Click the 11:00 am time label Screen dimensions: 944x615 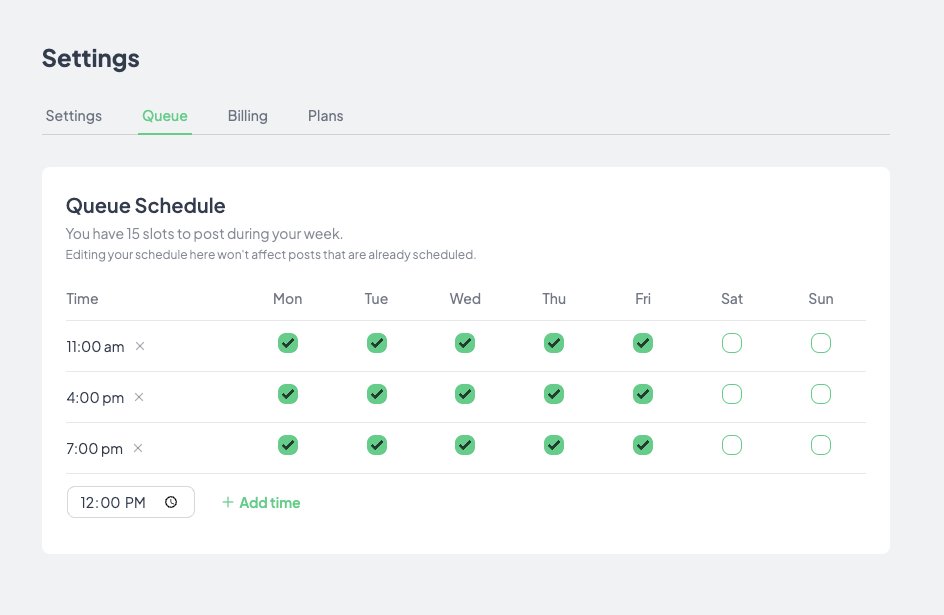pos(95,347)
